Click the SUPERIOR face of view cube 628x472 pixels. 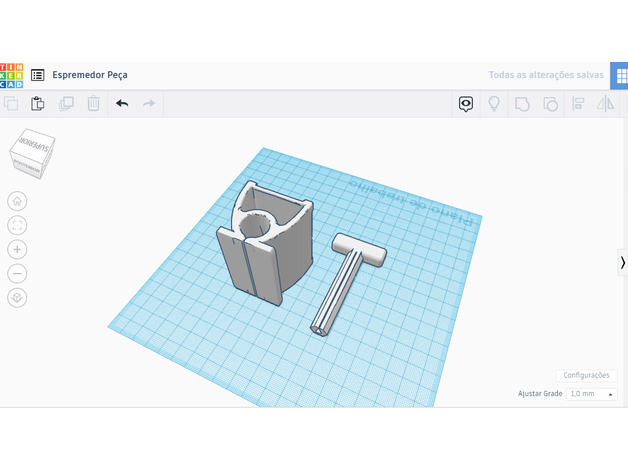click(x=35, y=144)
